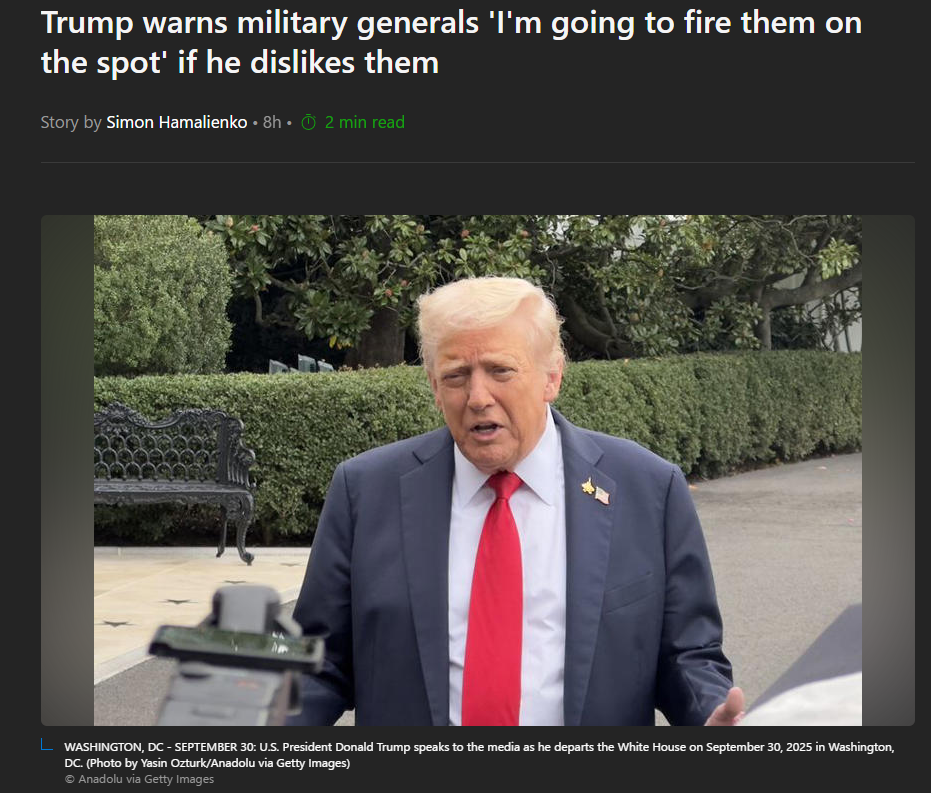
Task: Click the blurred right margin of image frame
Action: click(888, 470)
